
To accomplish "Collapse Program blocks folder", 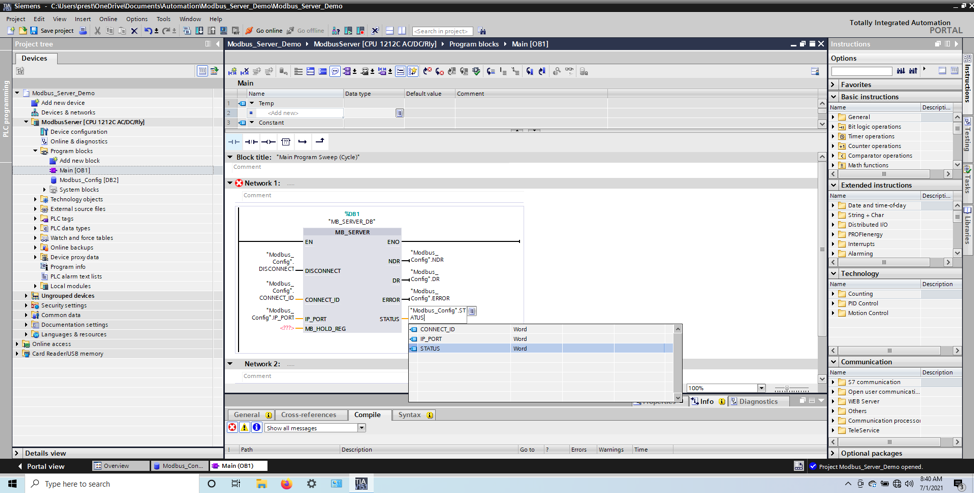I will (35, 151).
